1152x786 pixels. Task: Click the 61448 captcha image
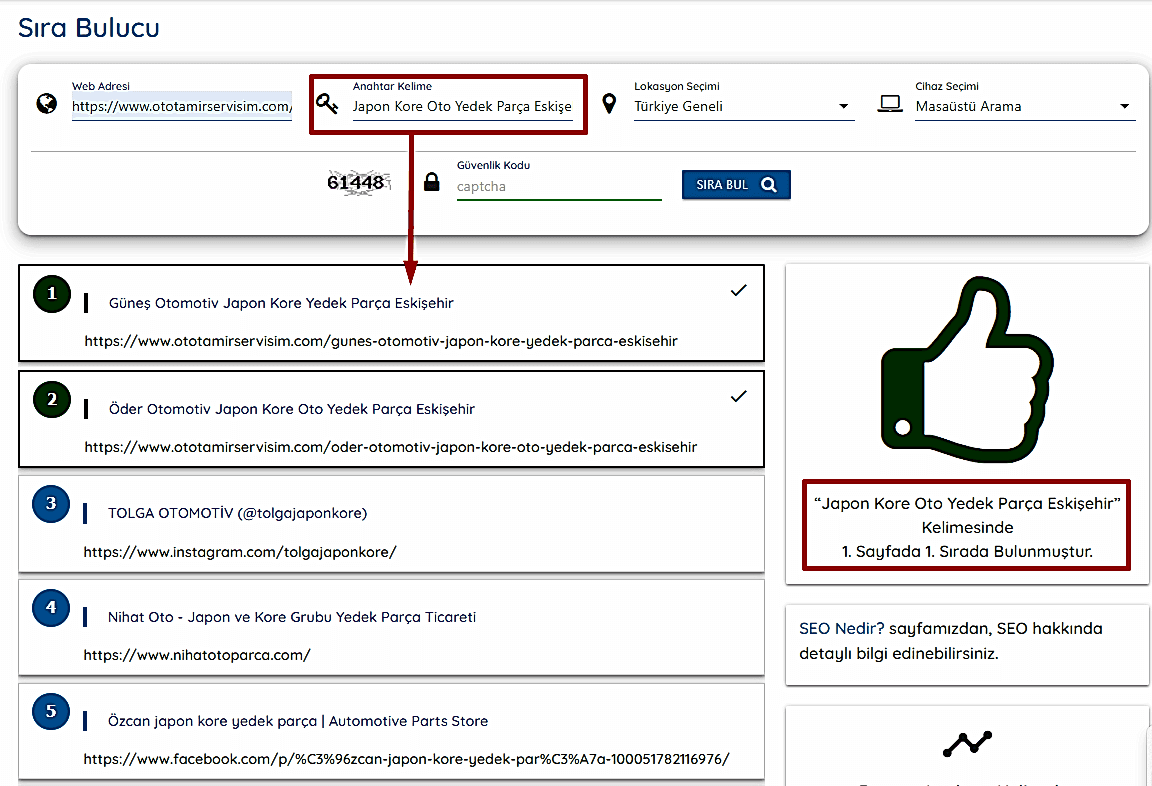(x=357, y=183)
